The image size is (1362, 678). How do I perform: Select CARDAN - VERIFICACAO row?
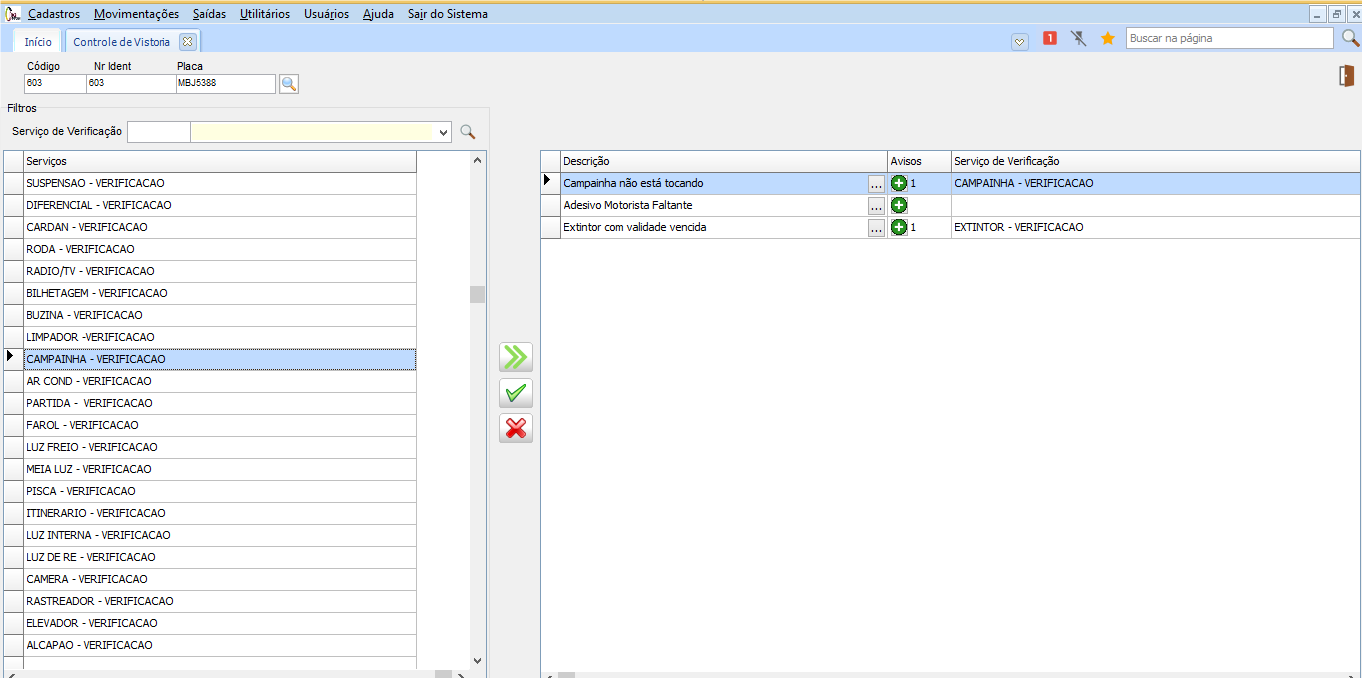click(219, 227)
